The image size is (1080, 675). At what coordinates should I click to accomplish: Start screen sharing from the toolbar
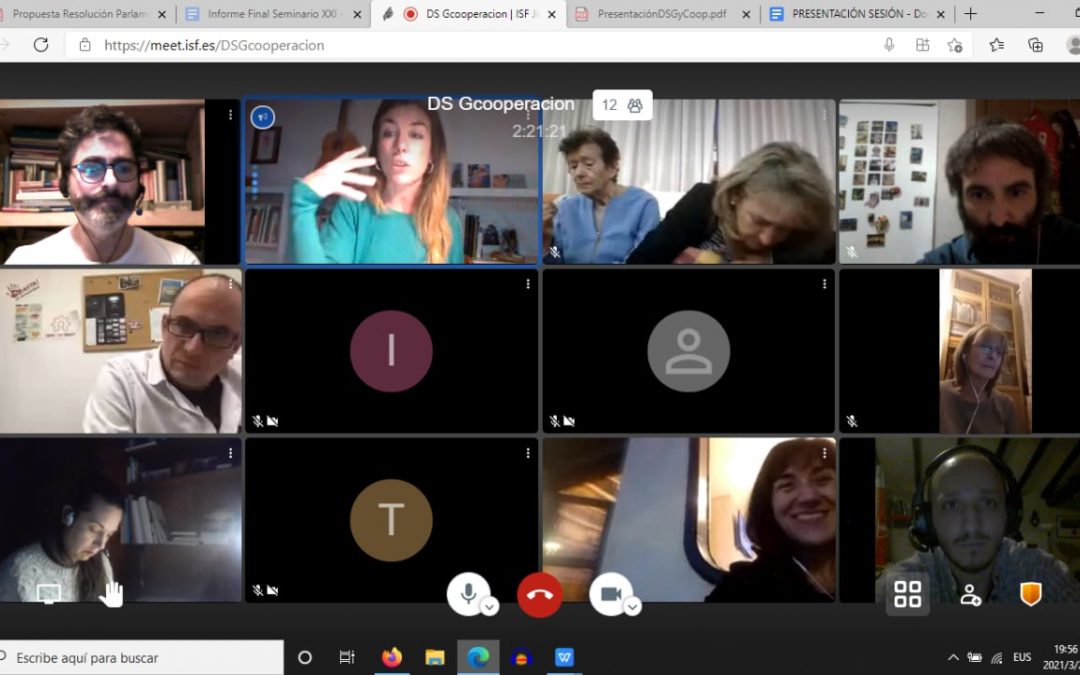[x=48, y=594]
